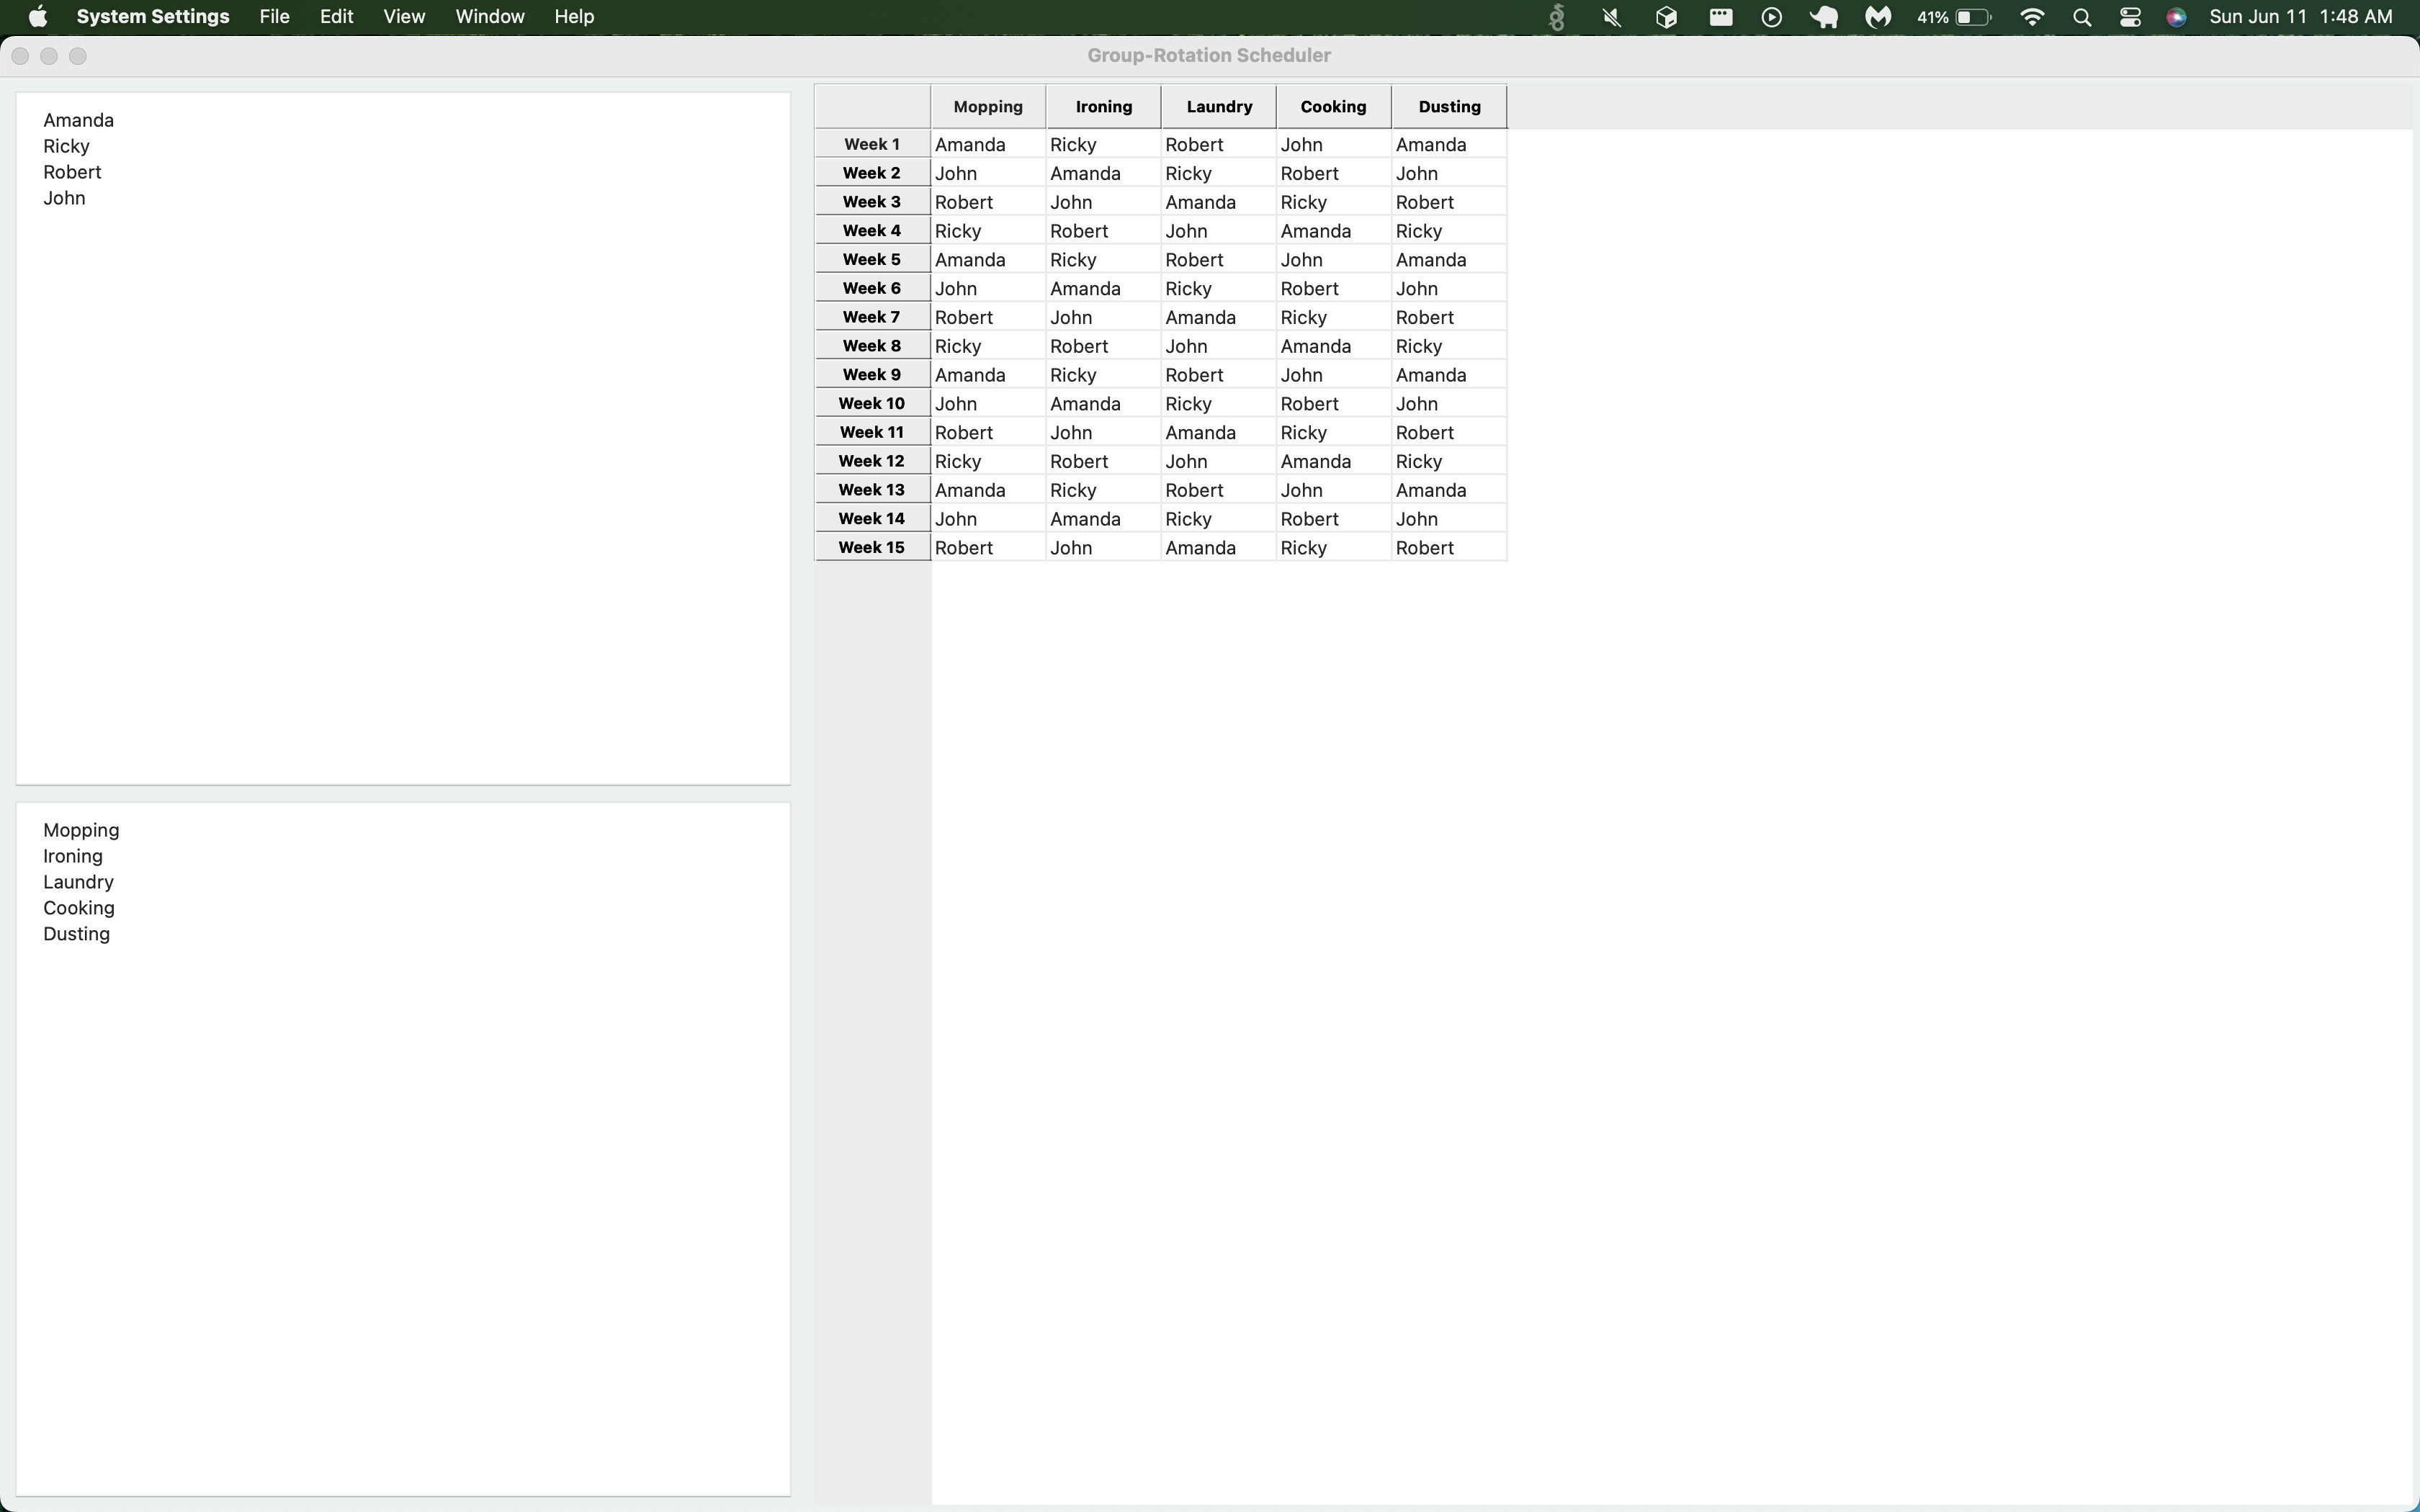This screenshot has width=2420, height=1512.
Task: Click the Week 13 Laundry cell Robert
Action: (1218, 491)
